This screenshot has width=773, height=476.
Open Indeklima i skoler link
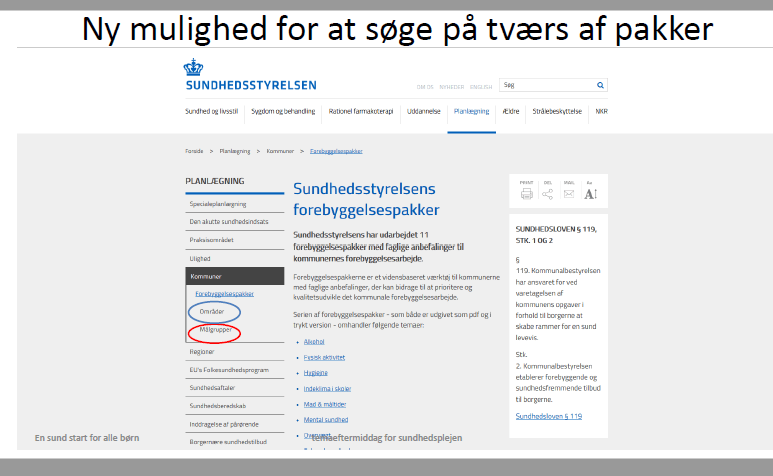point(327,389)
